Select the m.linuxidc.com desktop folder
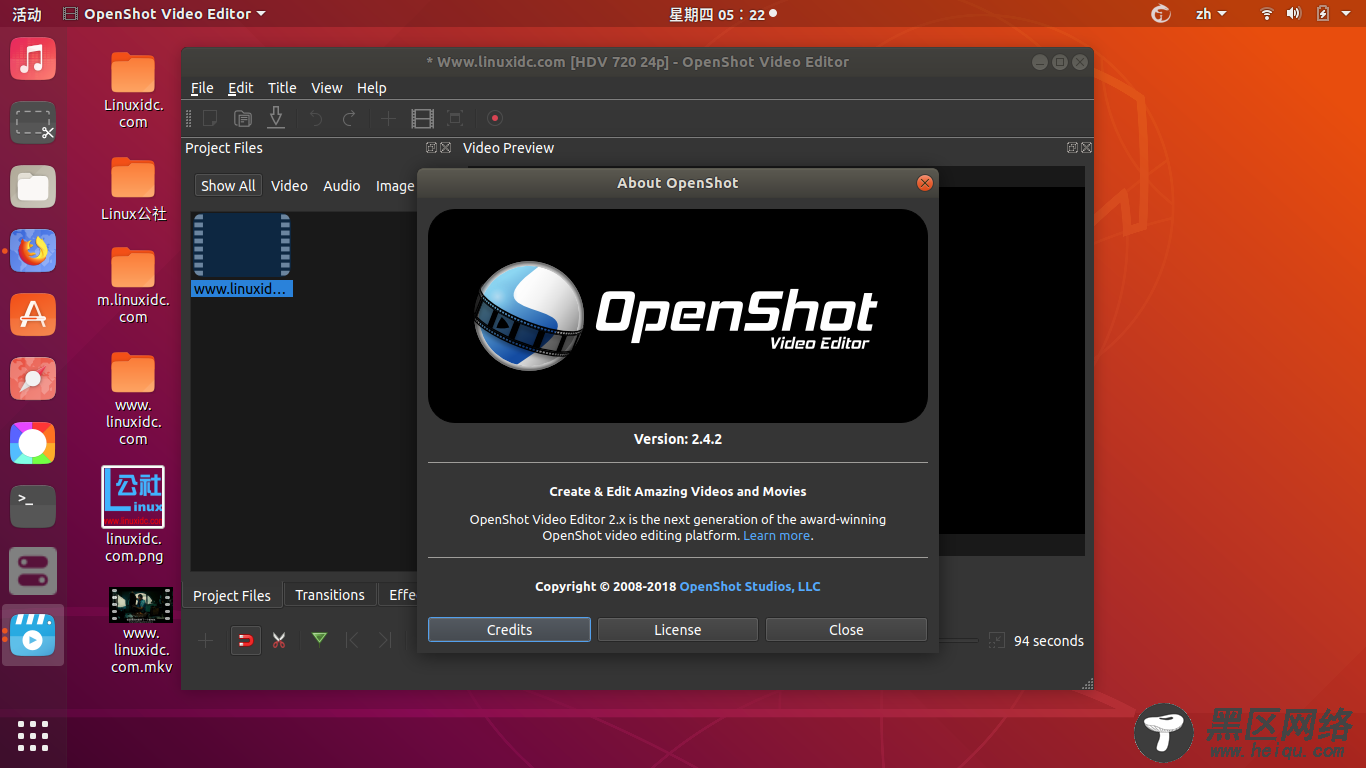The image size is (1366, 768). point(133,285)
